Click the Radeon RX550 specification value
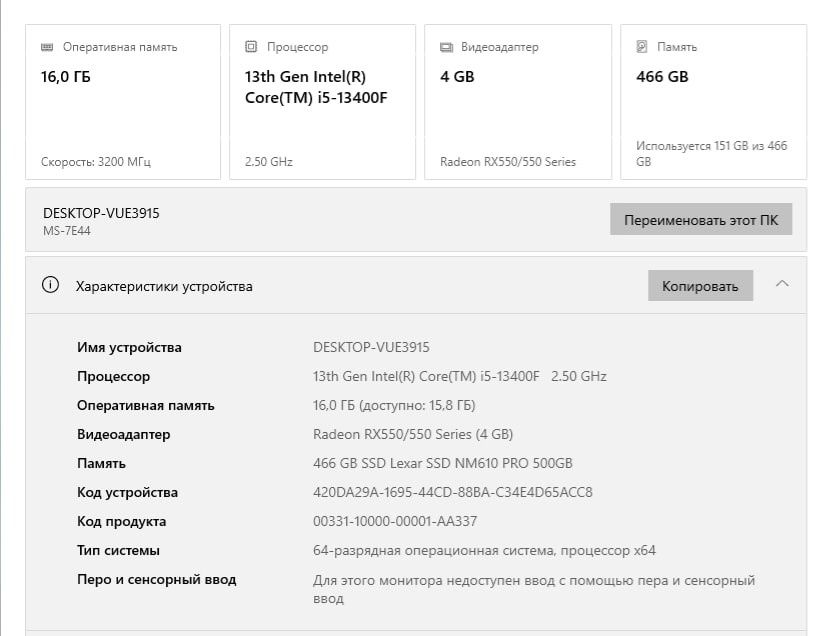Viewport: 813px width, 636px height. pyautogui.click(x=412, y=434)
